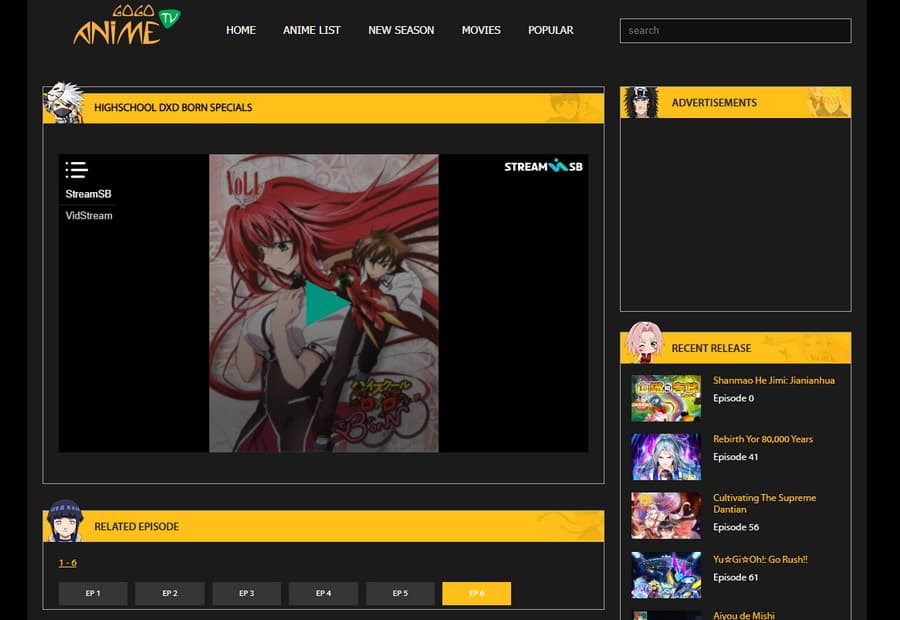Click the GogoAnime TV logo

click(x=125, y=27)
